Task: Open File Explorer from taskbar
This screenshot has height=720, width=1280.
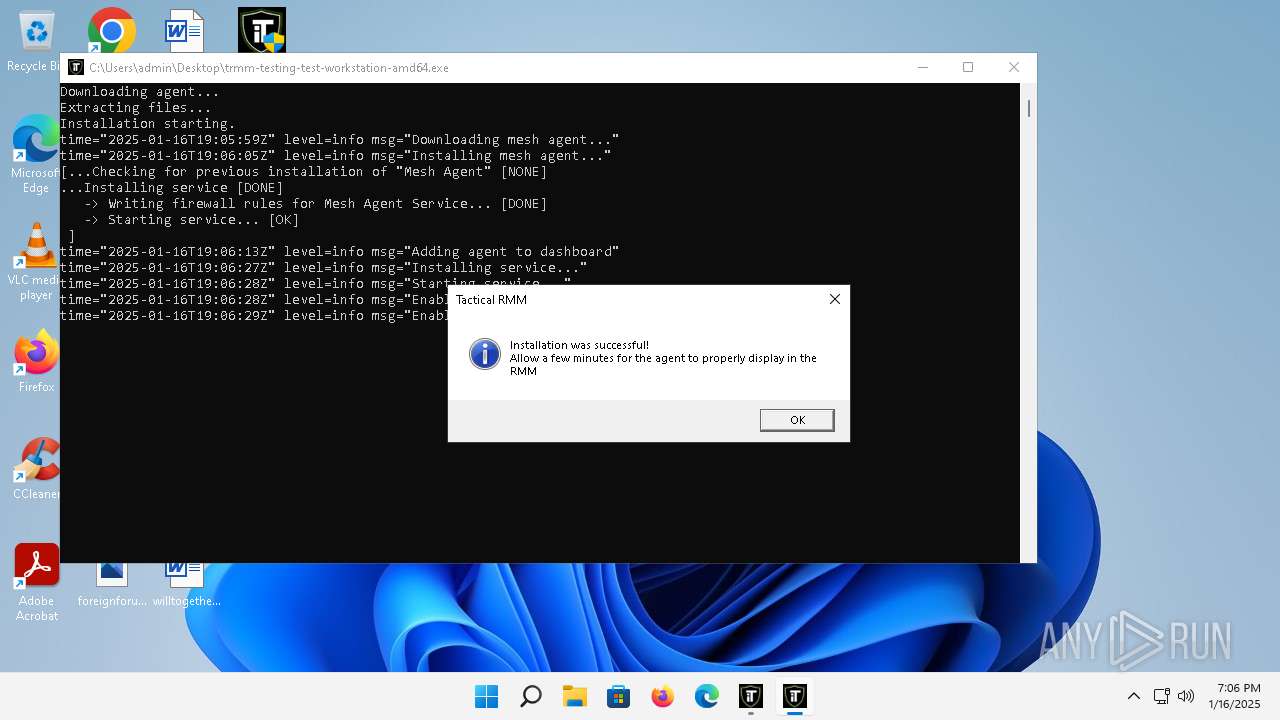Action: 575,696
